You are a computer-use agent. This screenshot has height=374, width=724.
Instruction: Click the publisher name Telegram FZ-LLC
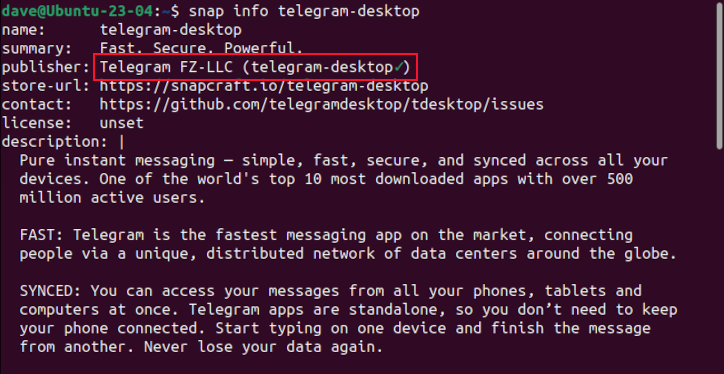(167, 67)
